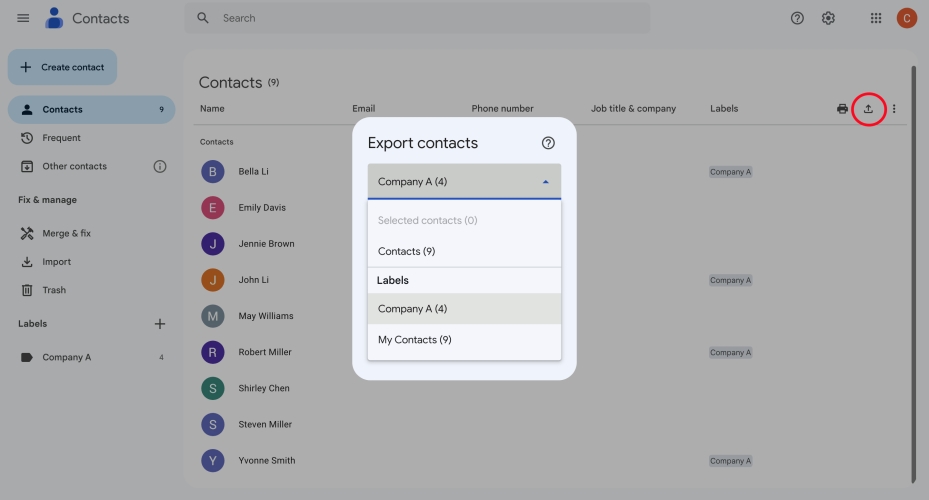Click May Williams's avatar
Image resolution: width=929 pixels, height=500 pixels.
pos(213,316)
